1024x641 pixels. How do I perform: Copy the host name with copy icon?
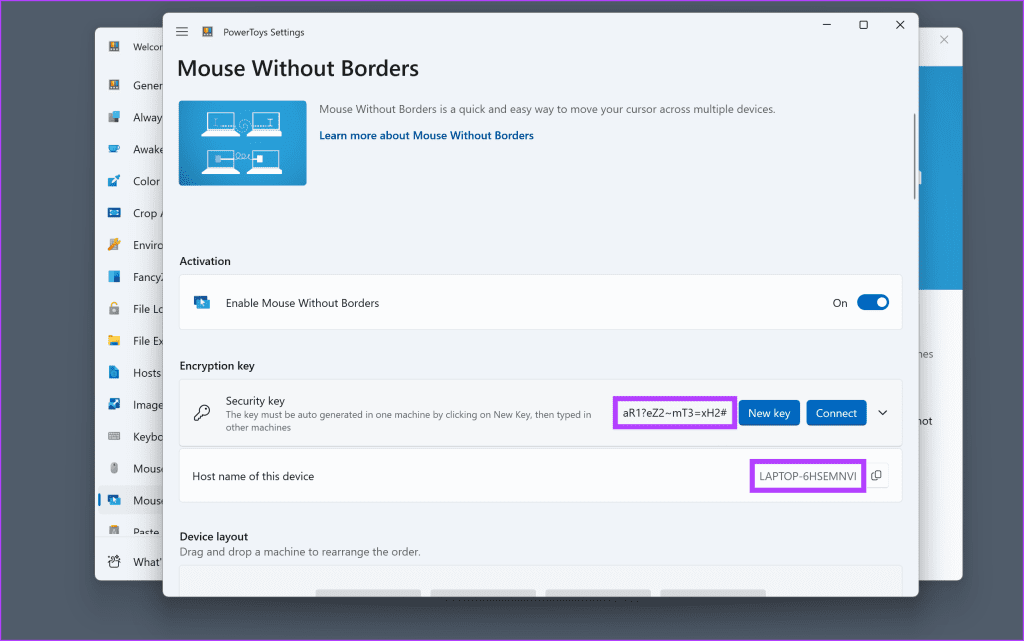click(x=876, y=476)
